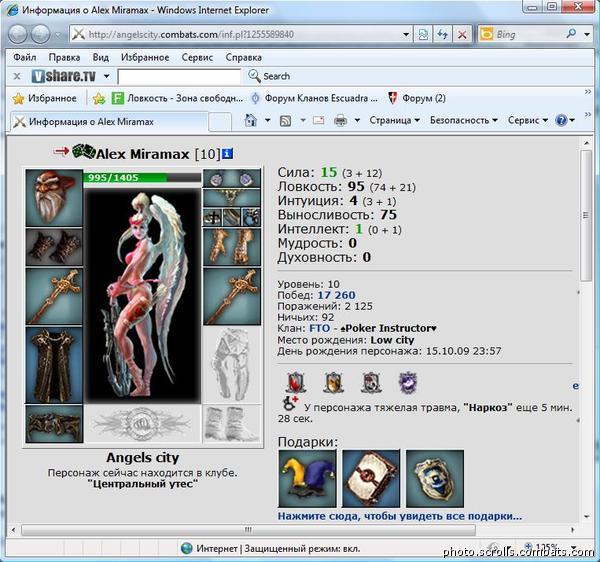Open the body armor equipment slot
The width and height of the screenshot is (600, 562).
(54, 365)
